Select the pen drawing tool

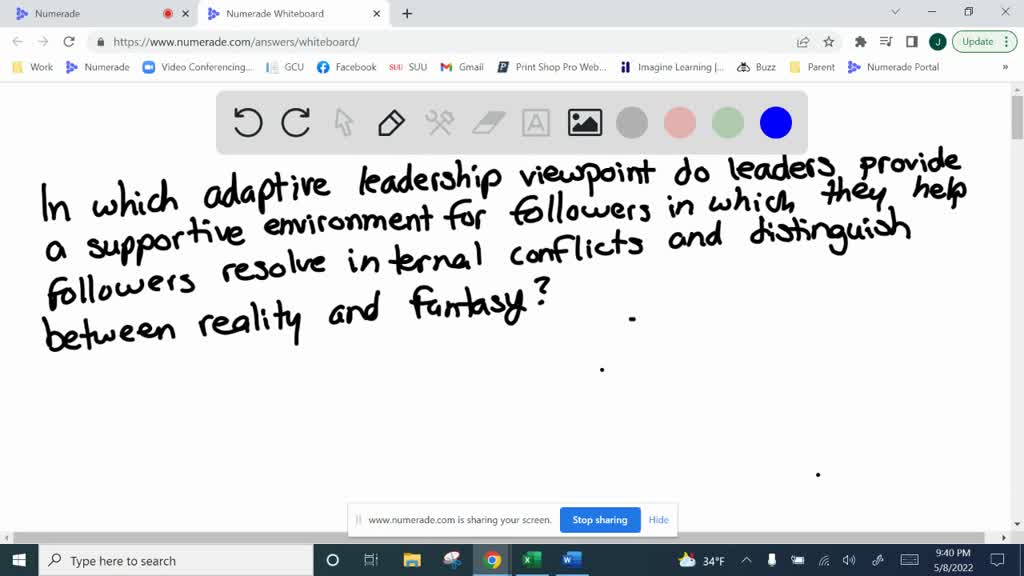tap(391, 123)
